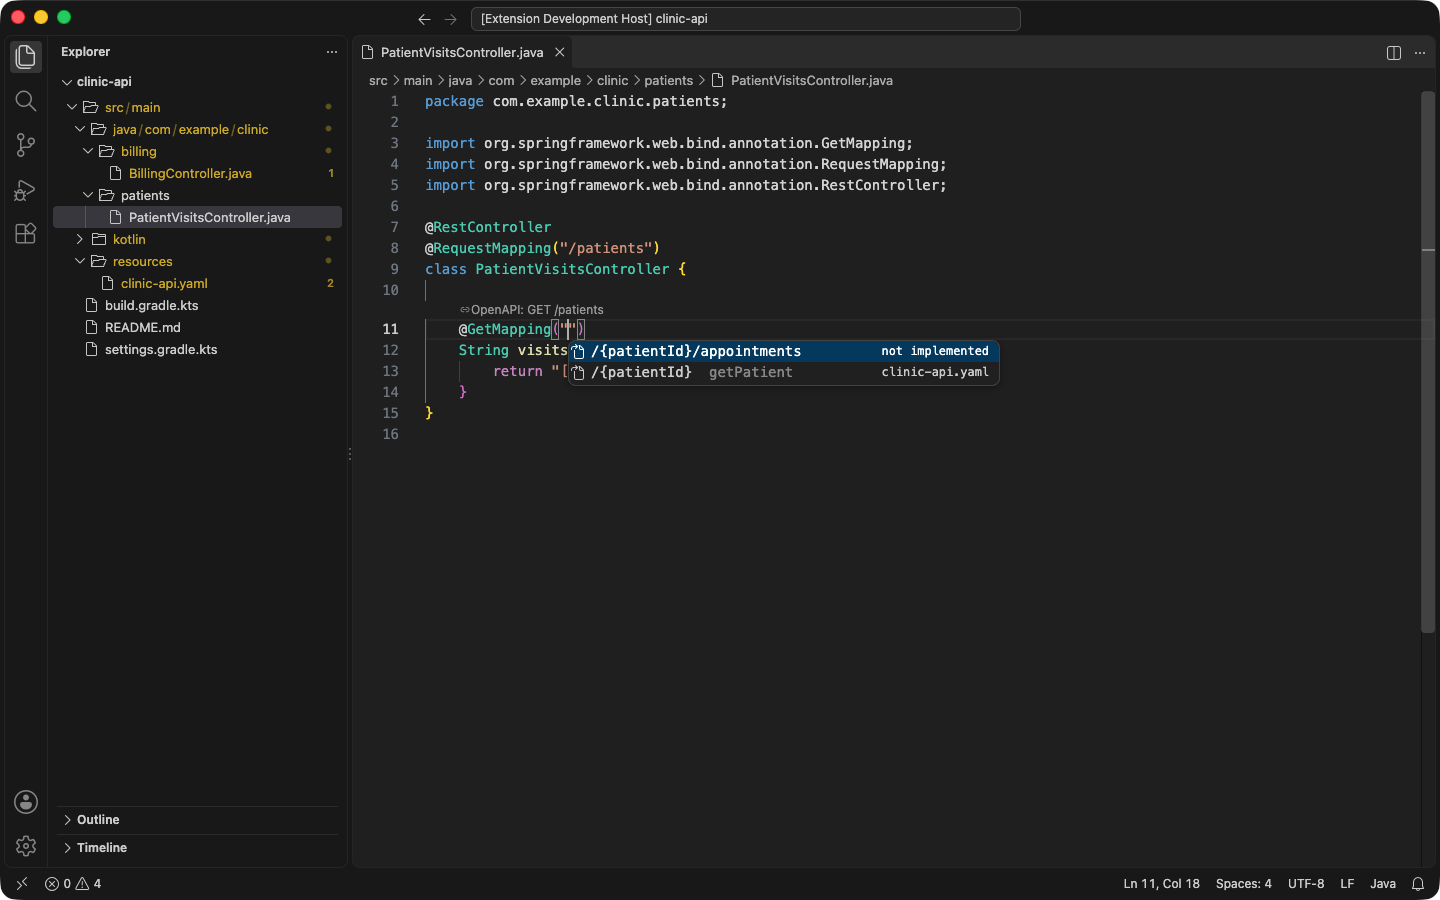Collapse the billing folder
Viewport: 1440px width, 900px height.
pyautogui.click(x=88, y=151)
